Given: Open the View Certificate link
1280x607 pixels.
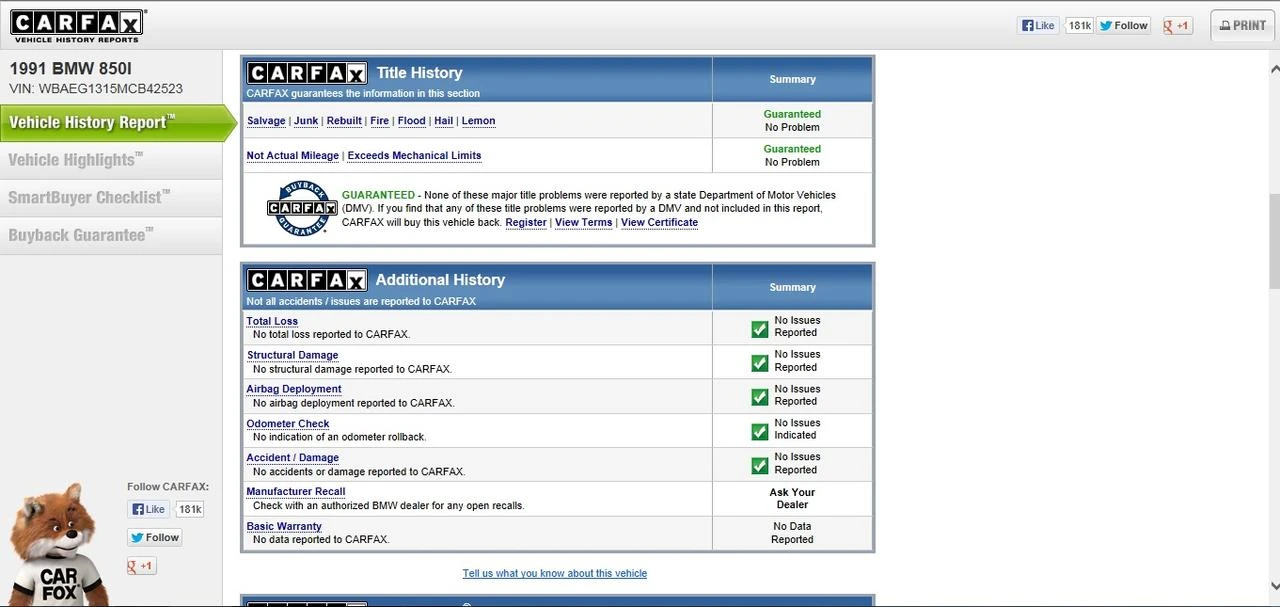Looking at the screenshot, I should [659, 223].
